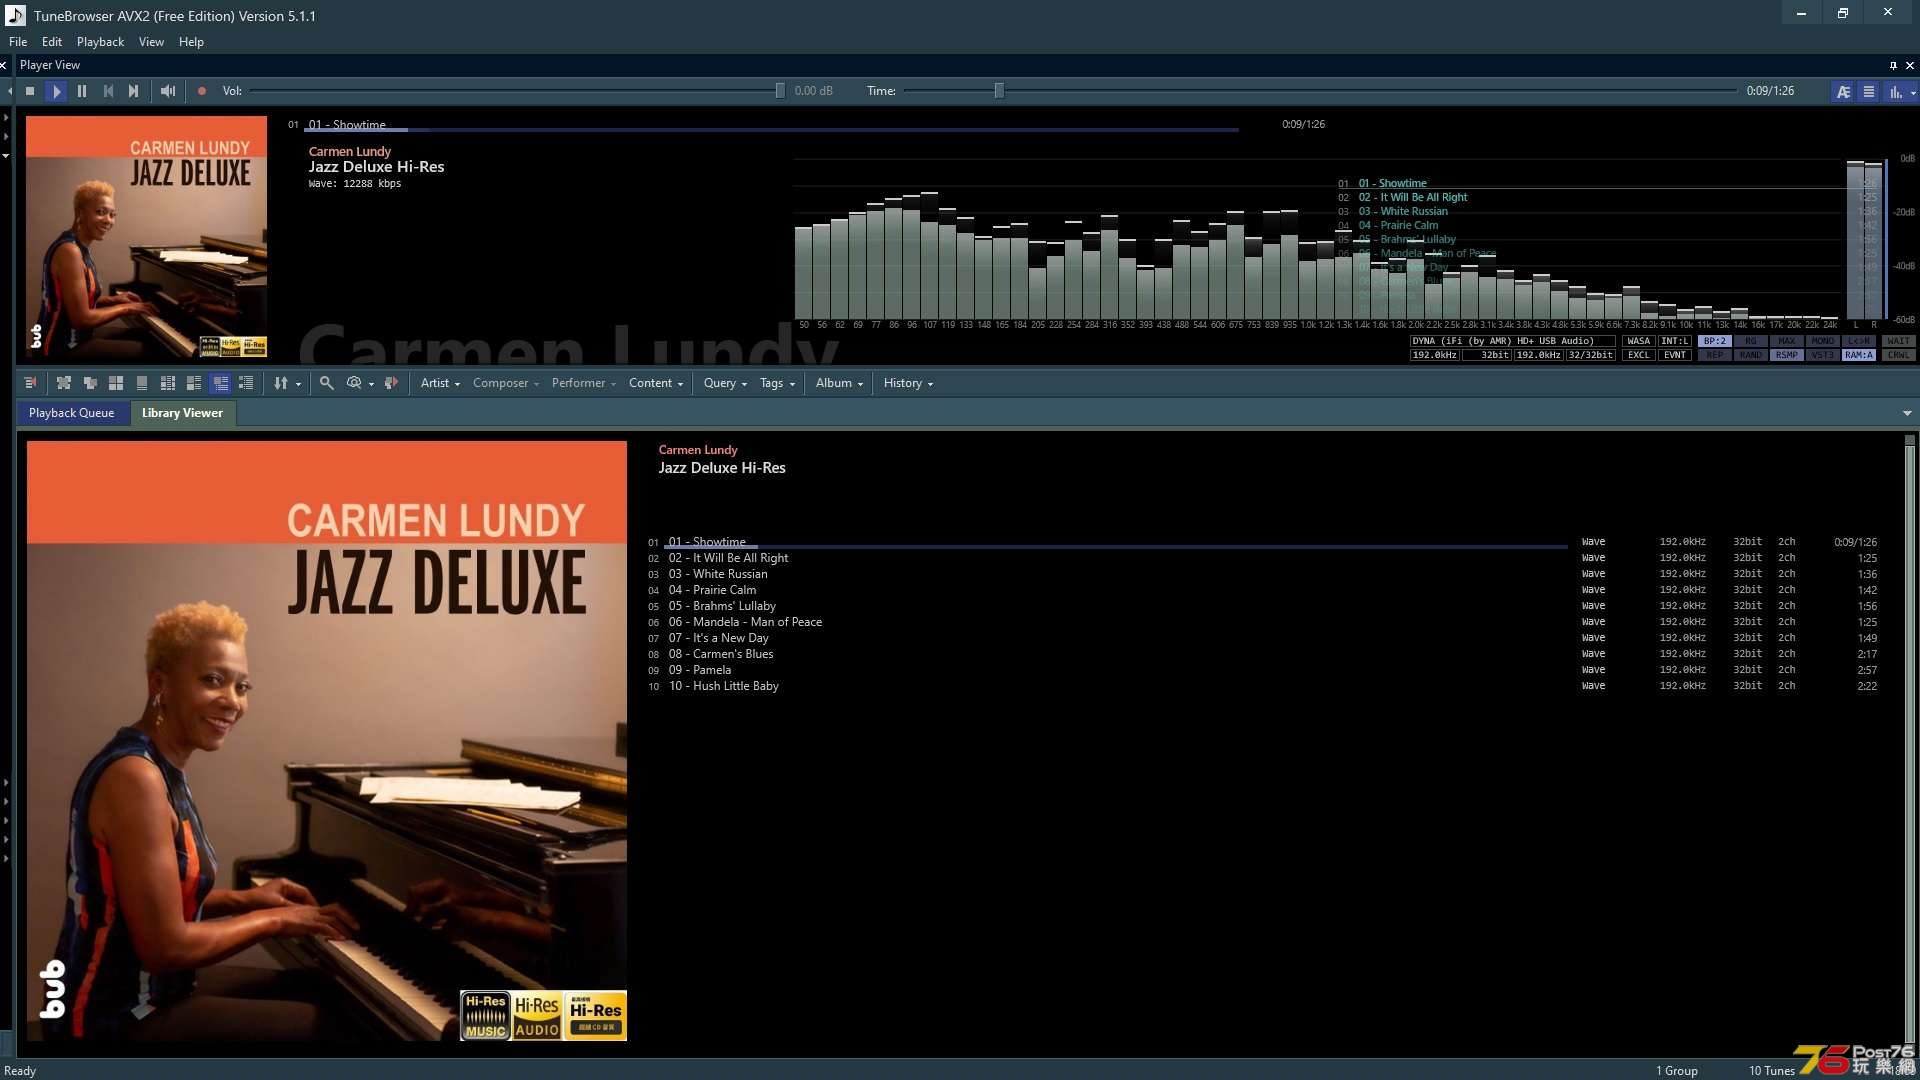Open the Album dropdown
This screenshot has height=1080, width=1920.
[x=839, y=383]
